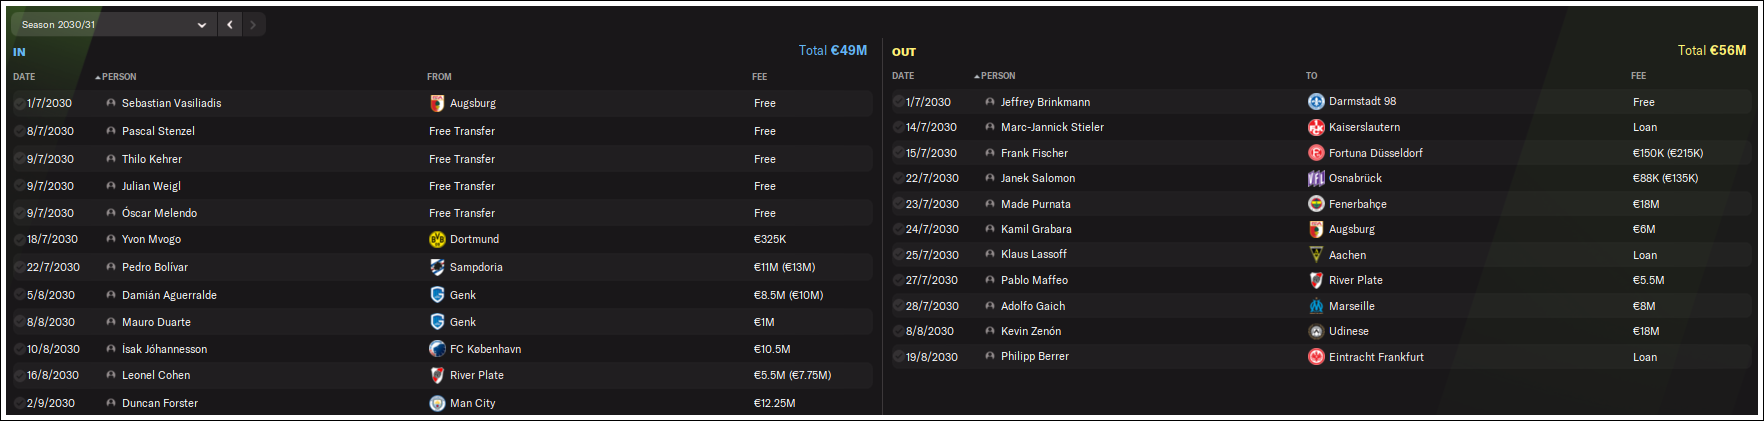Sort IN table by PERSON column

116,77
